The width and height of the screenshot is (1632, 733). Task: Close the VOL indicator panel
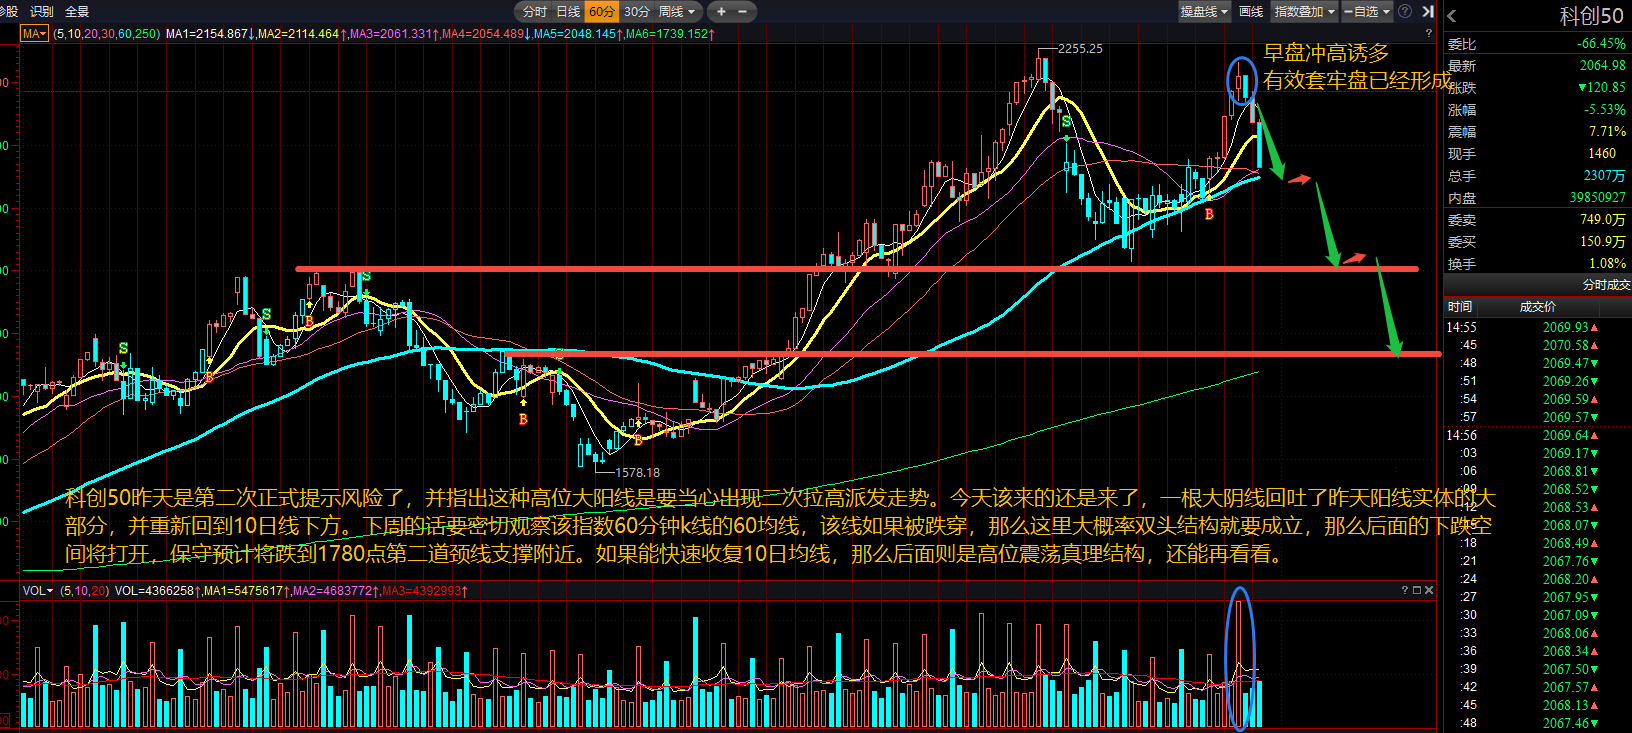(x=1429, y=590)
